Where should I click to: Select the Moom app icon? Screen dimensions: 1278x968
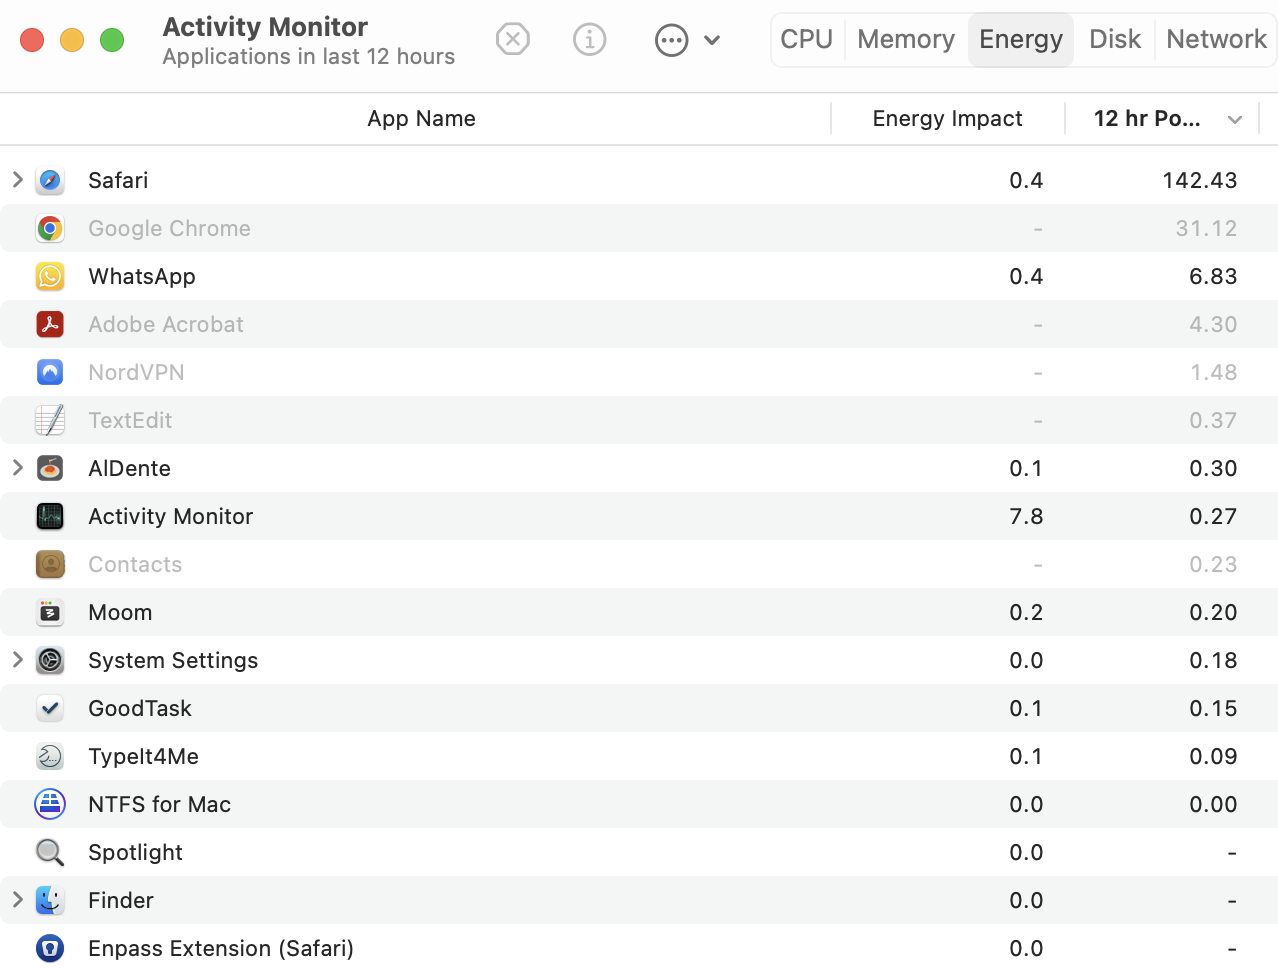coord(50,612)
